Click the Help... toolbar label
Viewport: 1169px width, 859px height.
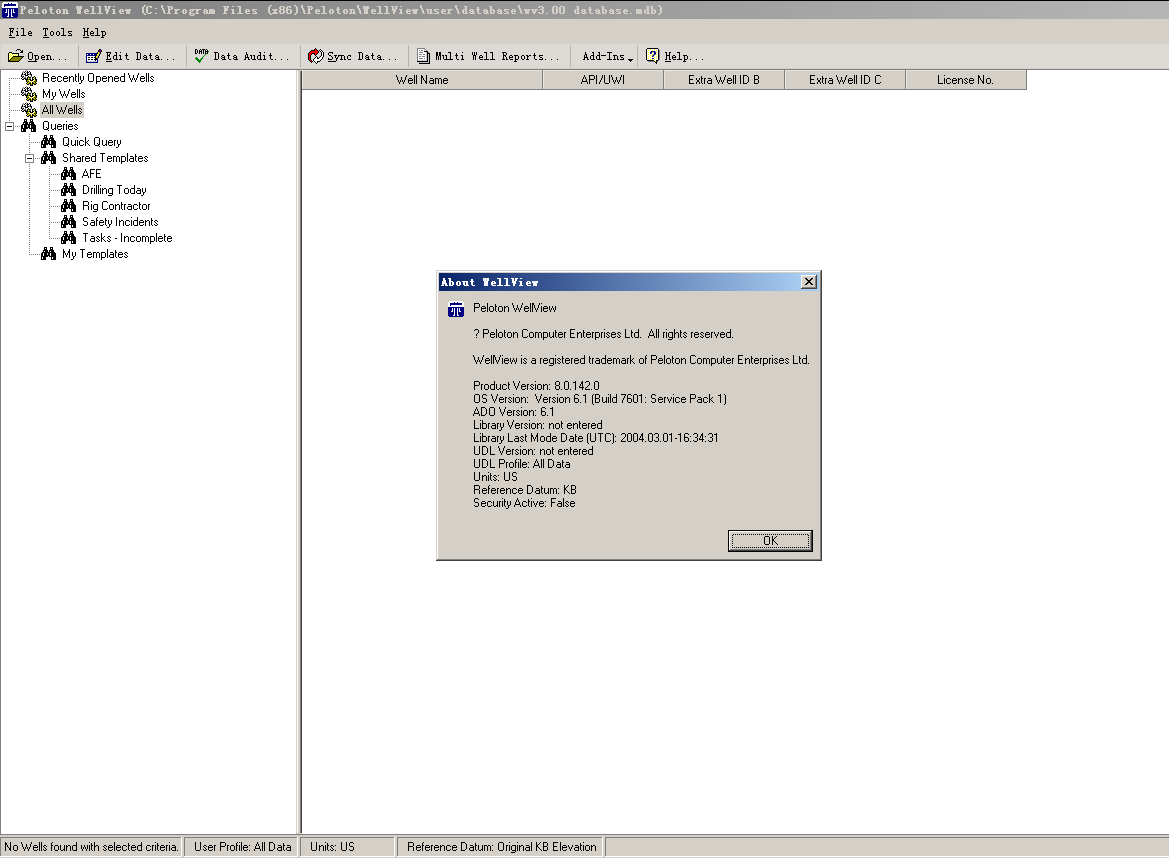684,57
